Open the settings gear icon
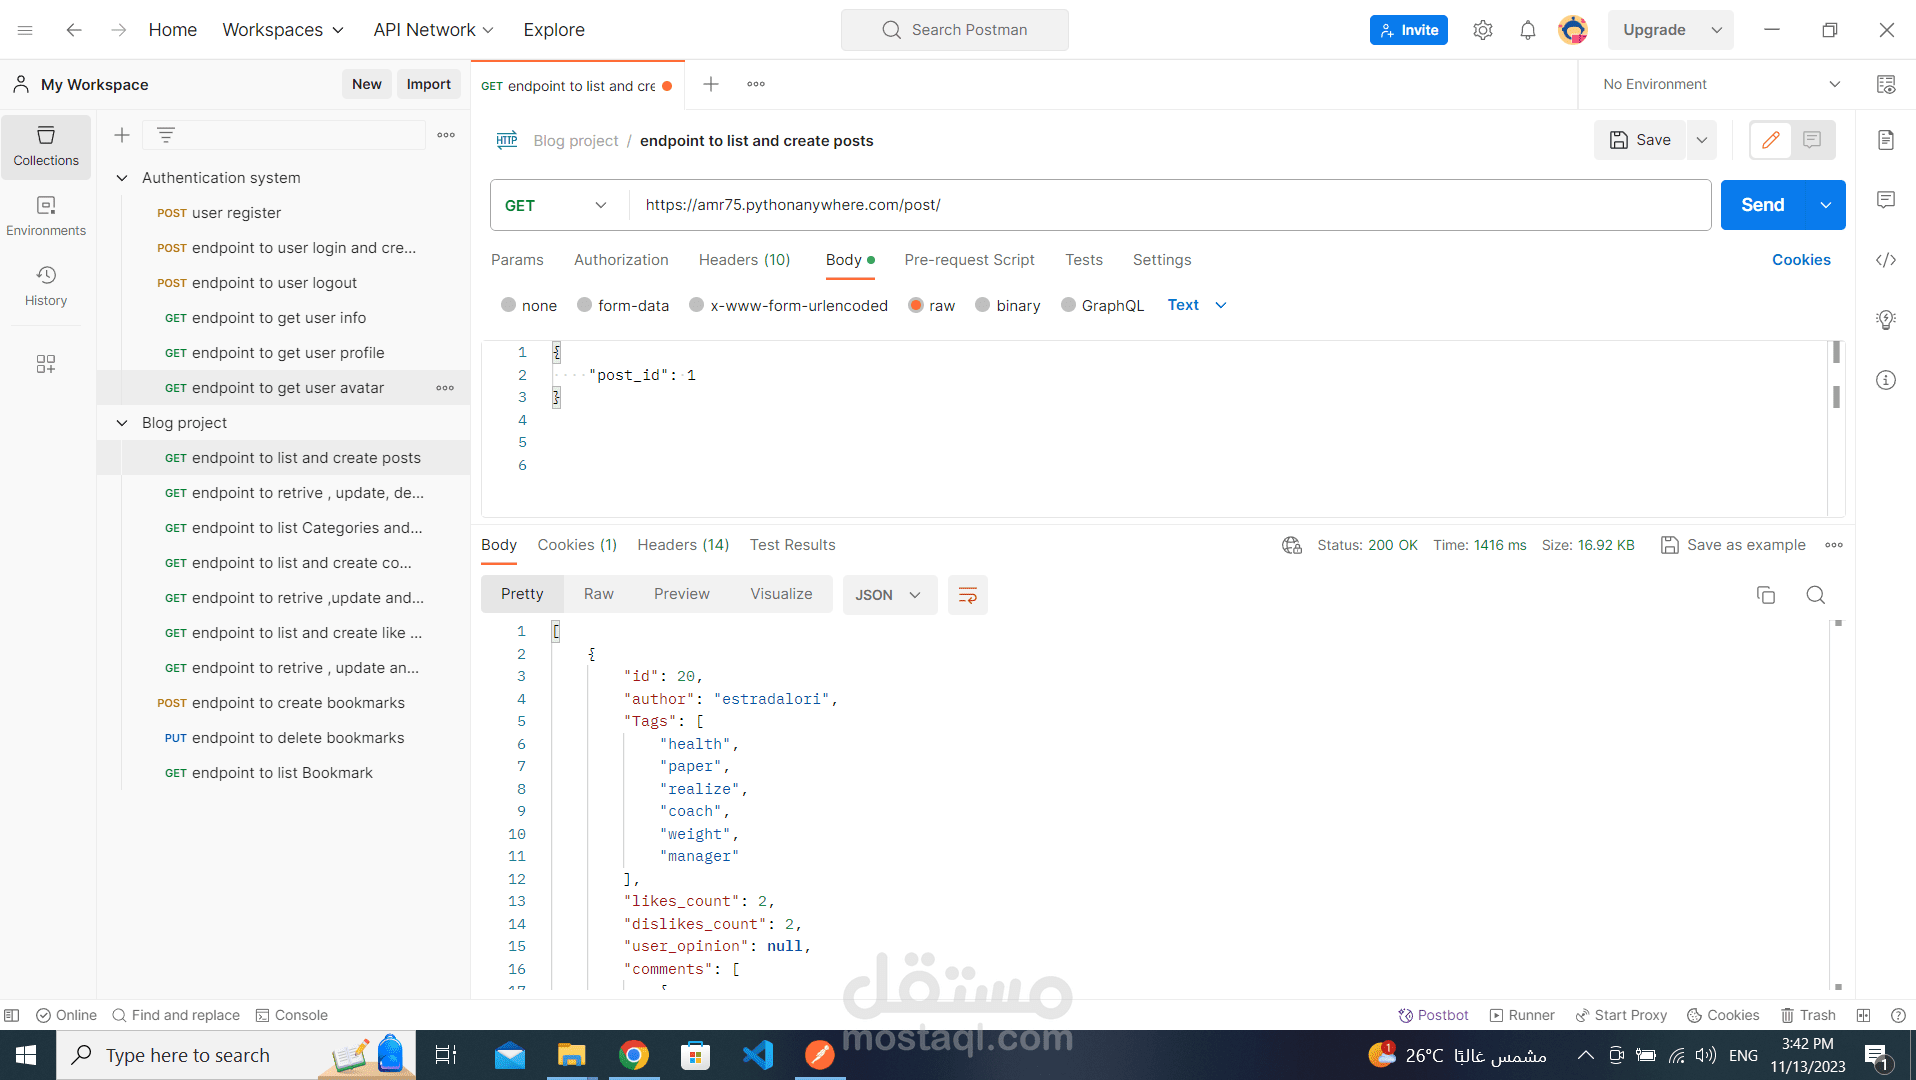1916x1080 pixels. point(1483,30)
